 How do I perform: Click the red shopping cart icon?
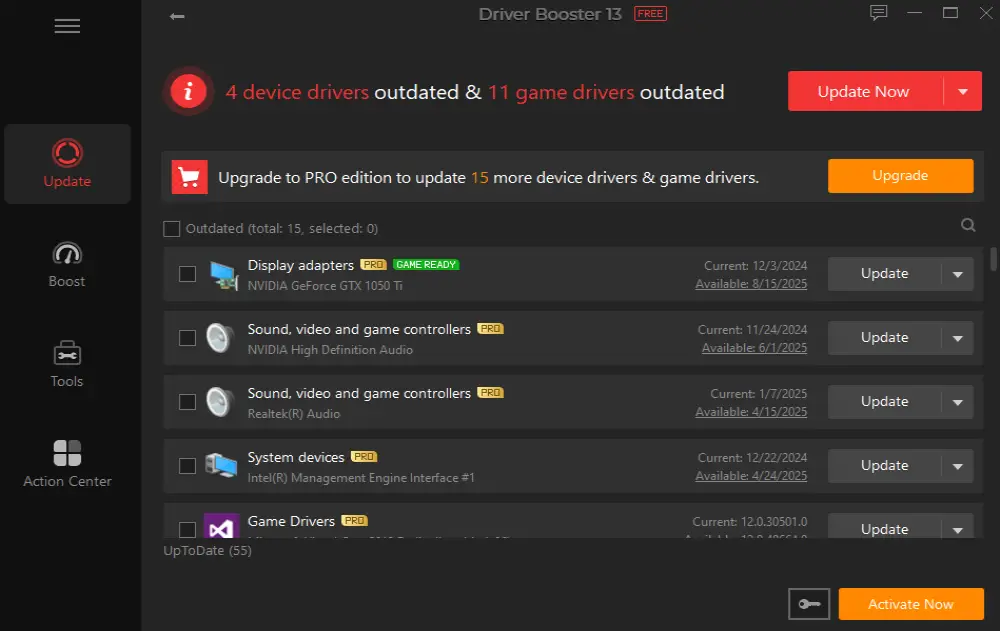[x=189, y=177]
